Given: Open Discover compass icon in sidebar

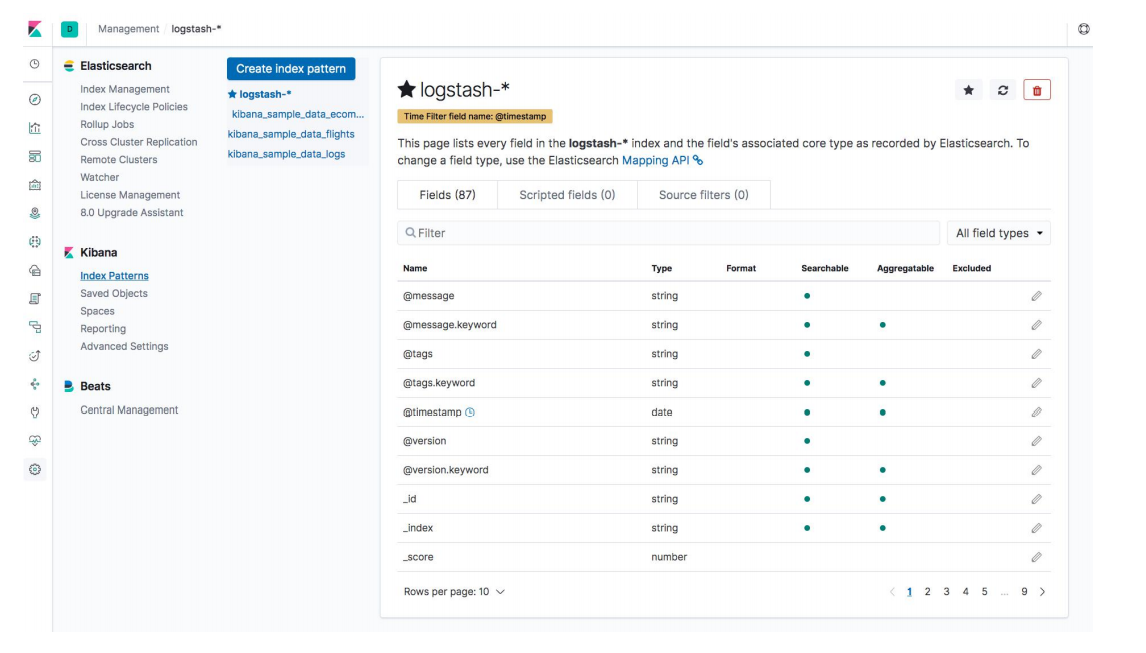Looking at the screenshot, I should click(x=34, y=99).
